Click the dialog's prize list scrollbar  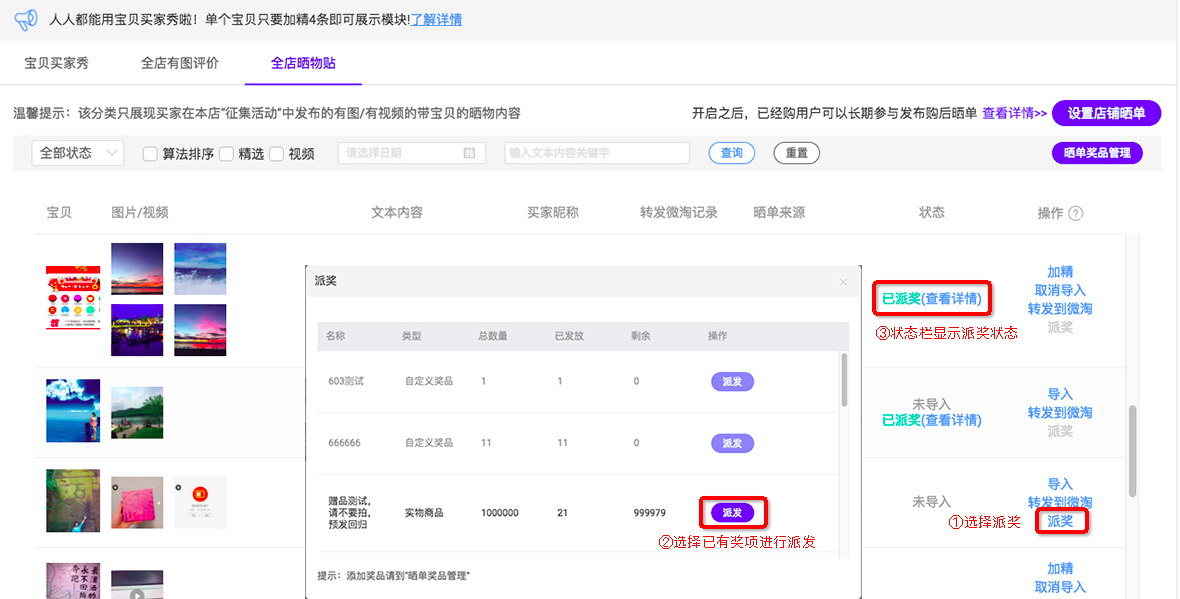[x=843, y=380]
